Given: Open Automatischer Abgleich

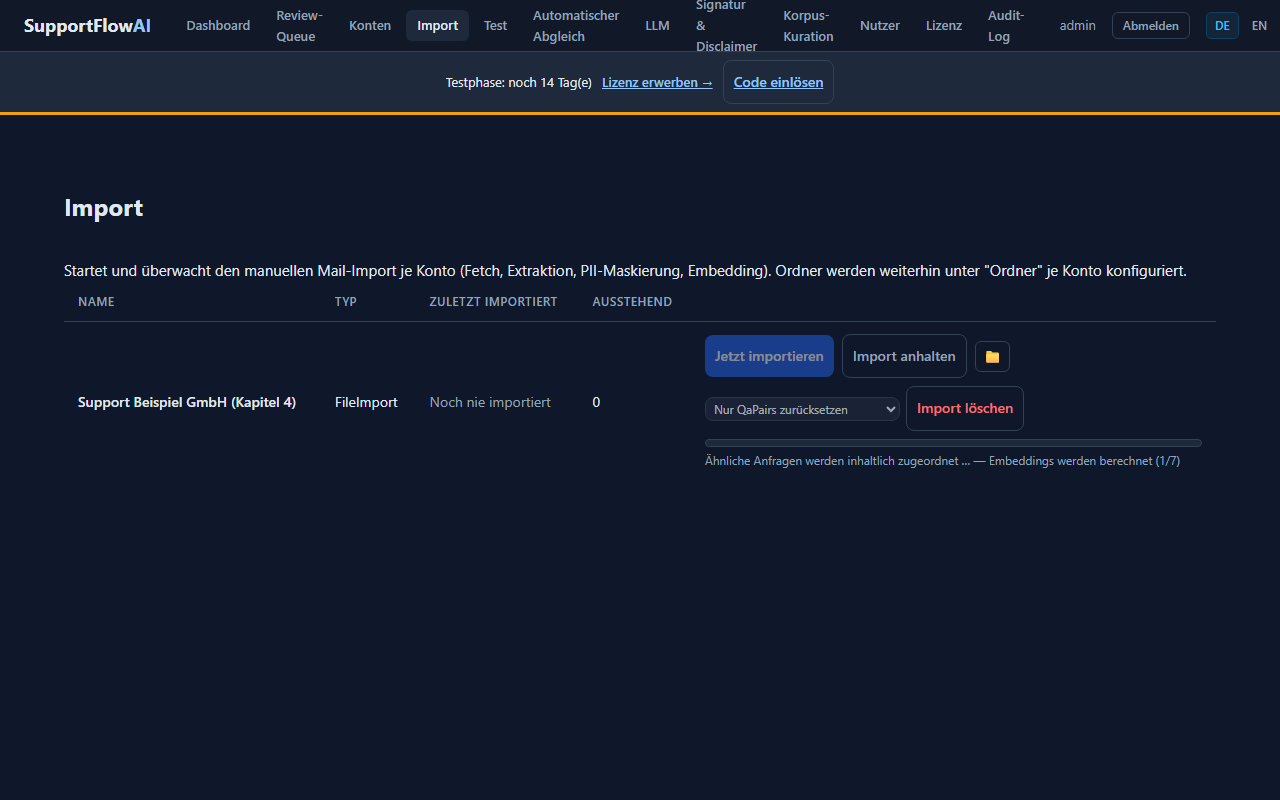Looking at the screenshot, I should click(576, 25).
